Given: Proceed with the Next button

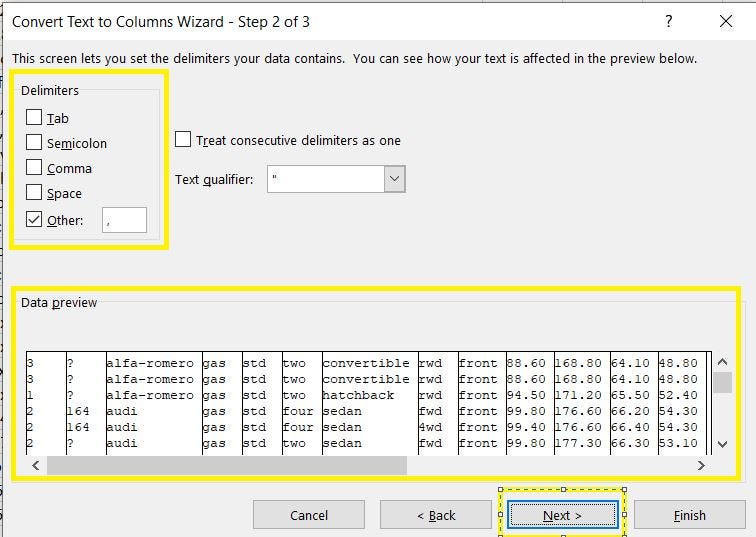Looking at the screenshot, I should tap(563, 515).
